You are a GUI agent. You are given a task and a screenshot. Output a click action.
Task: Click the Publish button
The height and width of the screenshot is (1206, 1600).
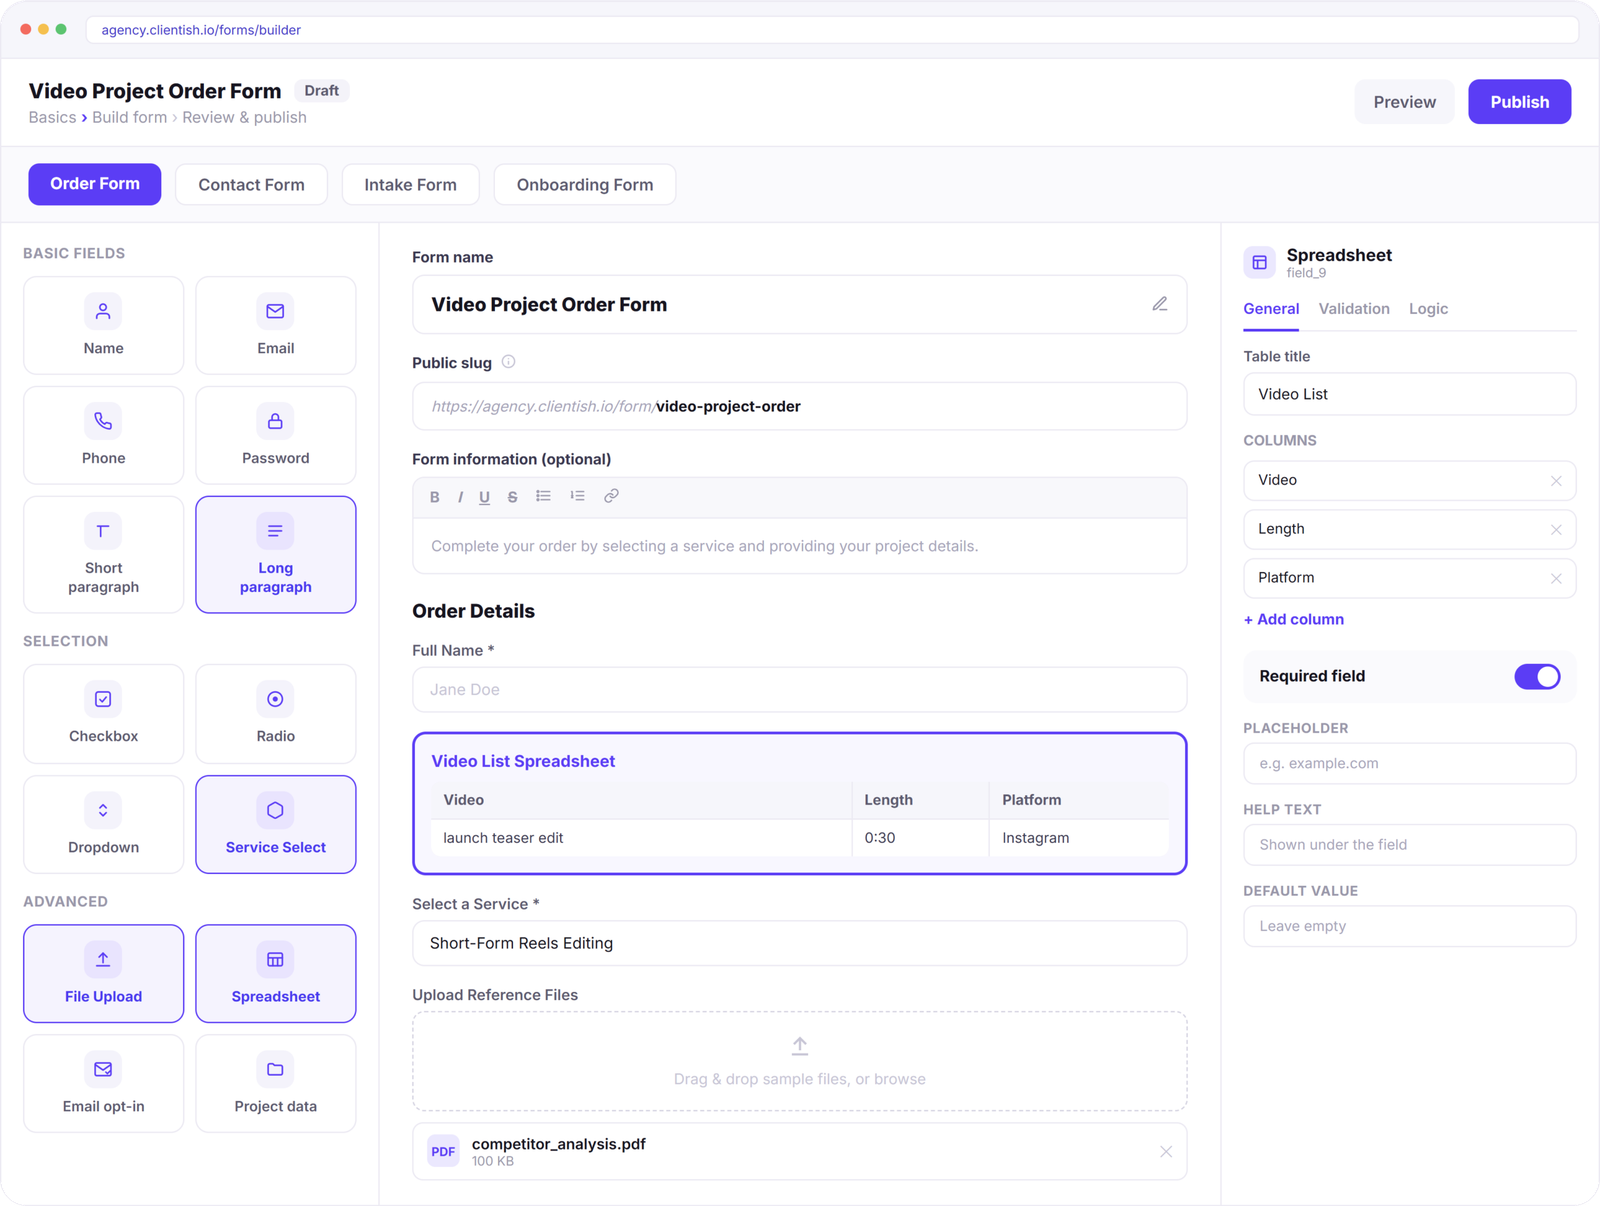(x=1519, y=102)
